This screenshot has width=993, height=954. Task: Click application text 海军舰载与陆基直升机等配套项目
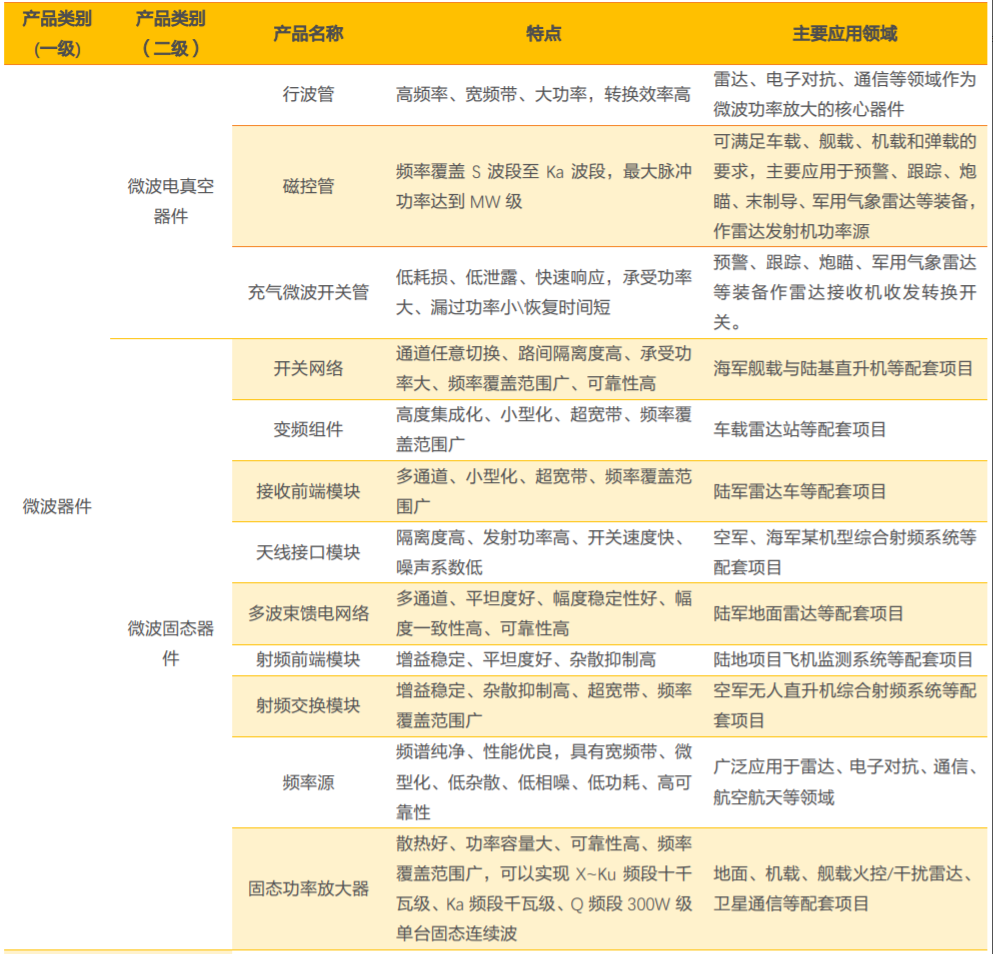click(843, 368)
